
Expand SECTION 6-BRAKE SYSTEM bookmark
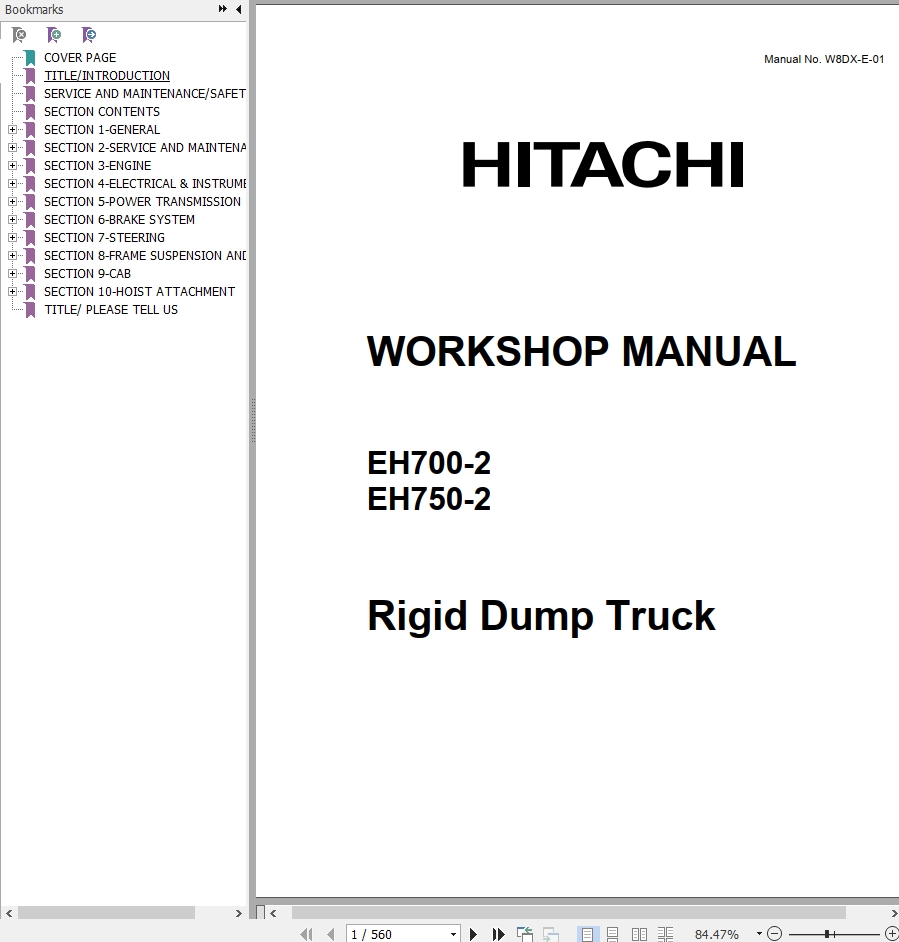click(12, 219)
